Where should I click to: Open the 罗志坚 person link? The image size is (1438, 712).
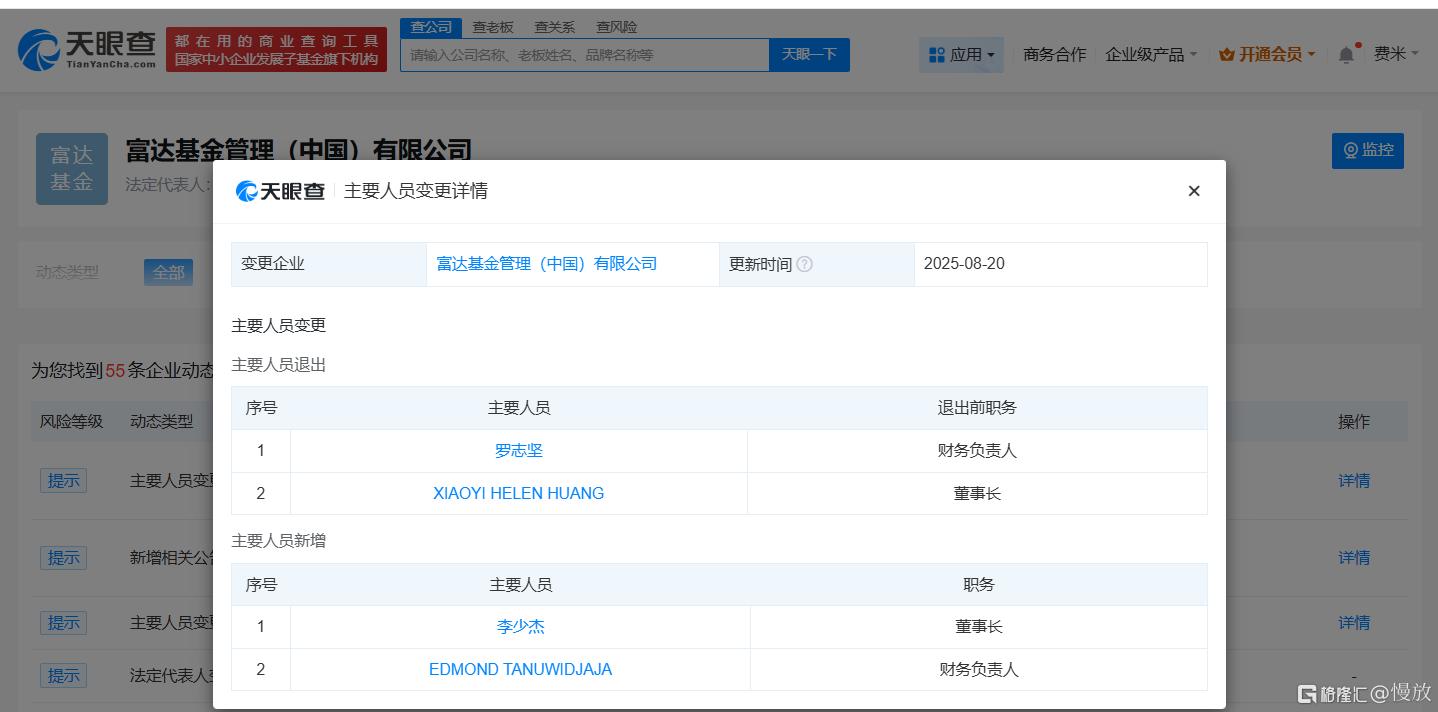[x=519, y=451]
